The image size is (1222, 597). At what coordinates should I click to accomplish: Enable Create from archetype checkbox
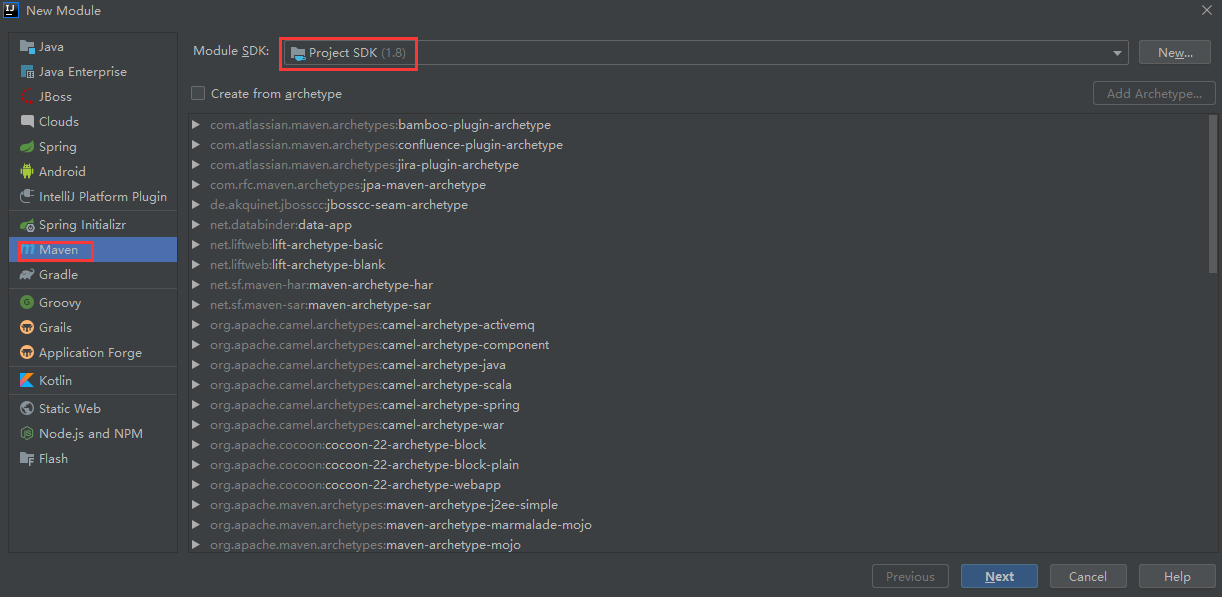tap(198, 93)
